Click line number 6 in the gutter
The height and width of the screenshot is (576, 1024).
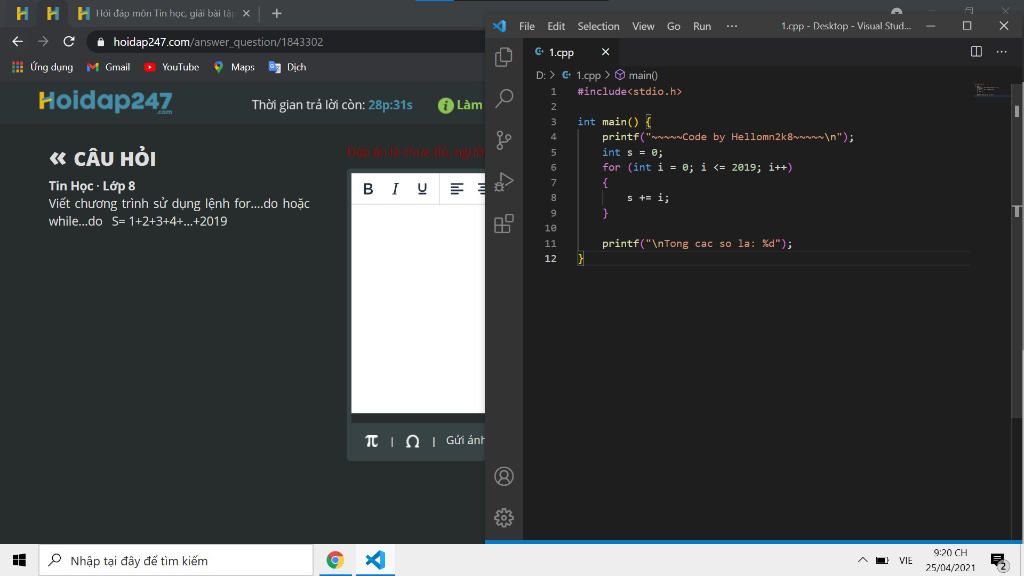[553, 168]
